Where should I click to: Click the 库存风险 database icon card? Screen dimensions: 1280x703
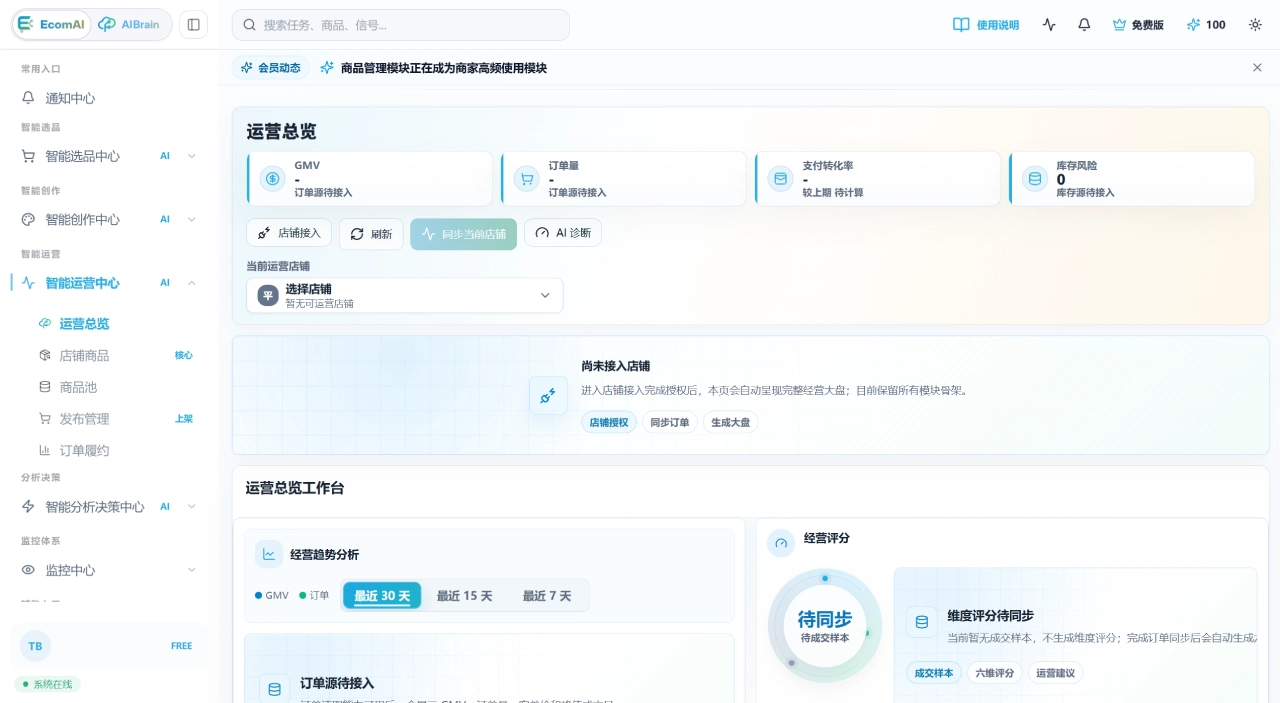click(1034, 179)
